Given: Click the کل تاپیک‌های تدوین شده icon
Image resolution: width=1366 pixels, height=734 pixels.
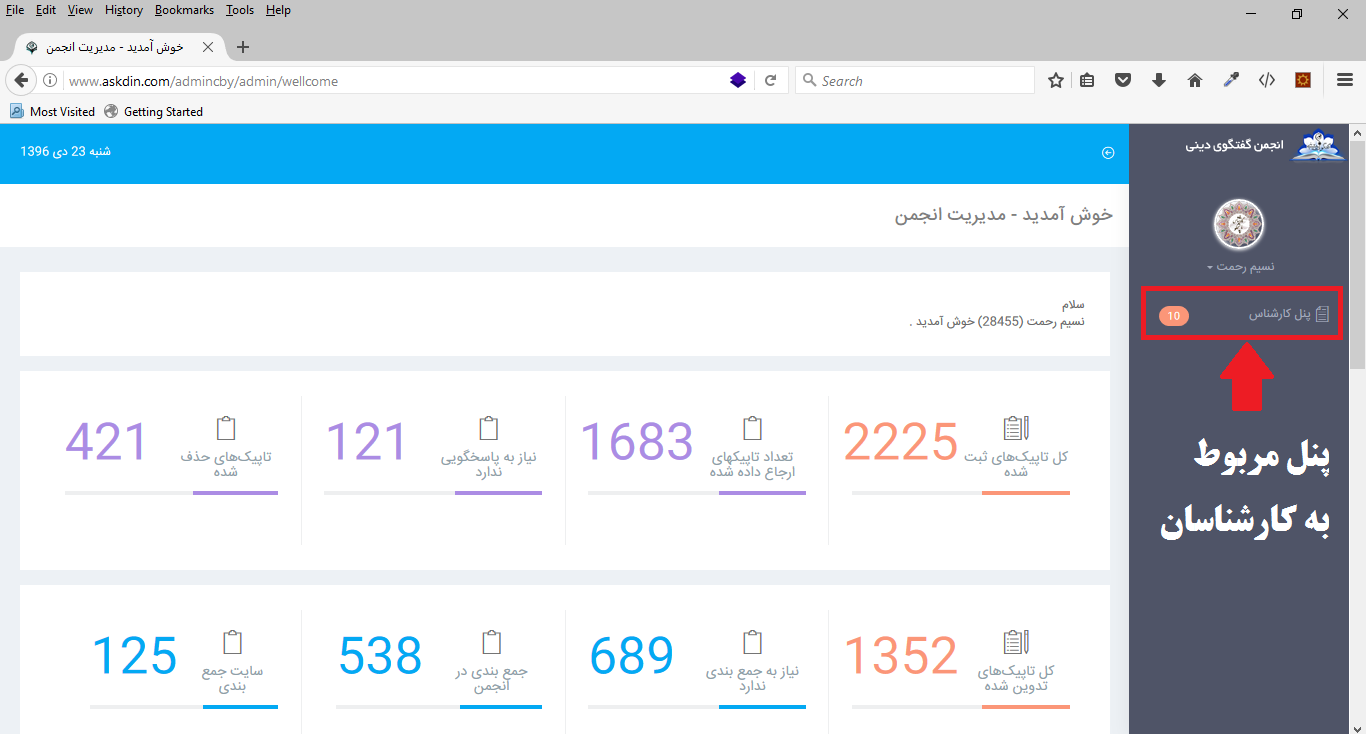Looking at the screenshot, I should tap(1016, 642).
